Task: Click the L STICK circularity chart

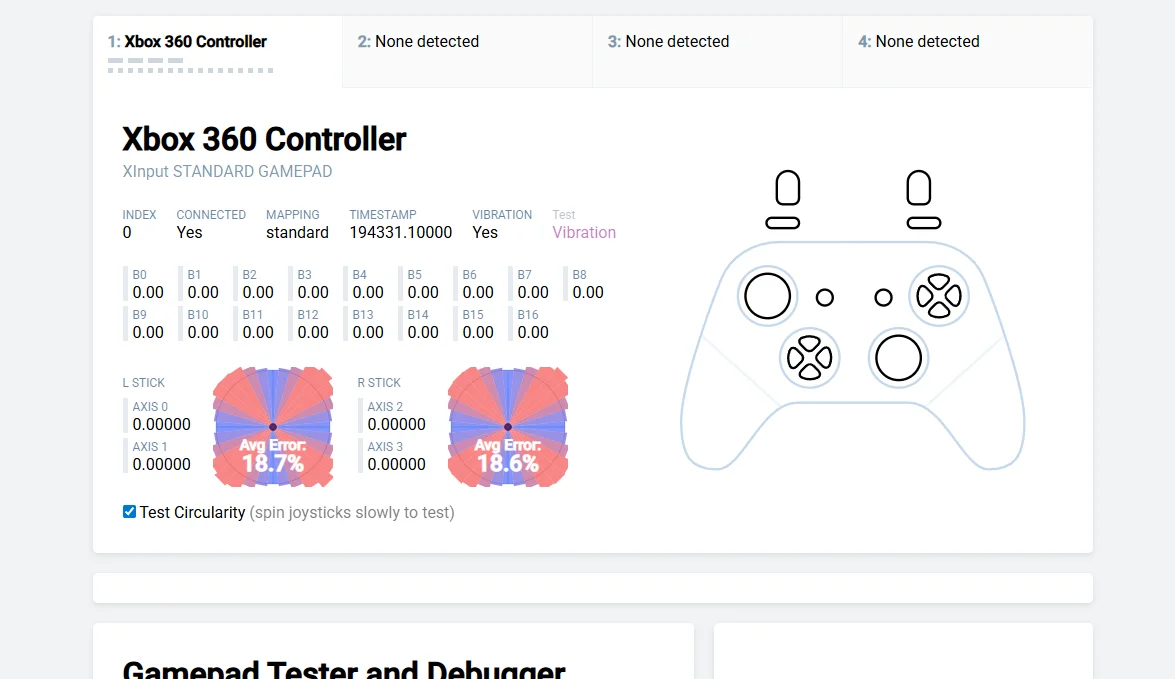Action: 273,426
